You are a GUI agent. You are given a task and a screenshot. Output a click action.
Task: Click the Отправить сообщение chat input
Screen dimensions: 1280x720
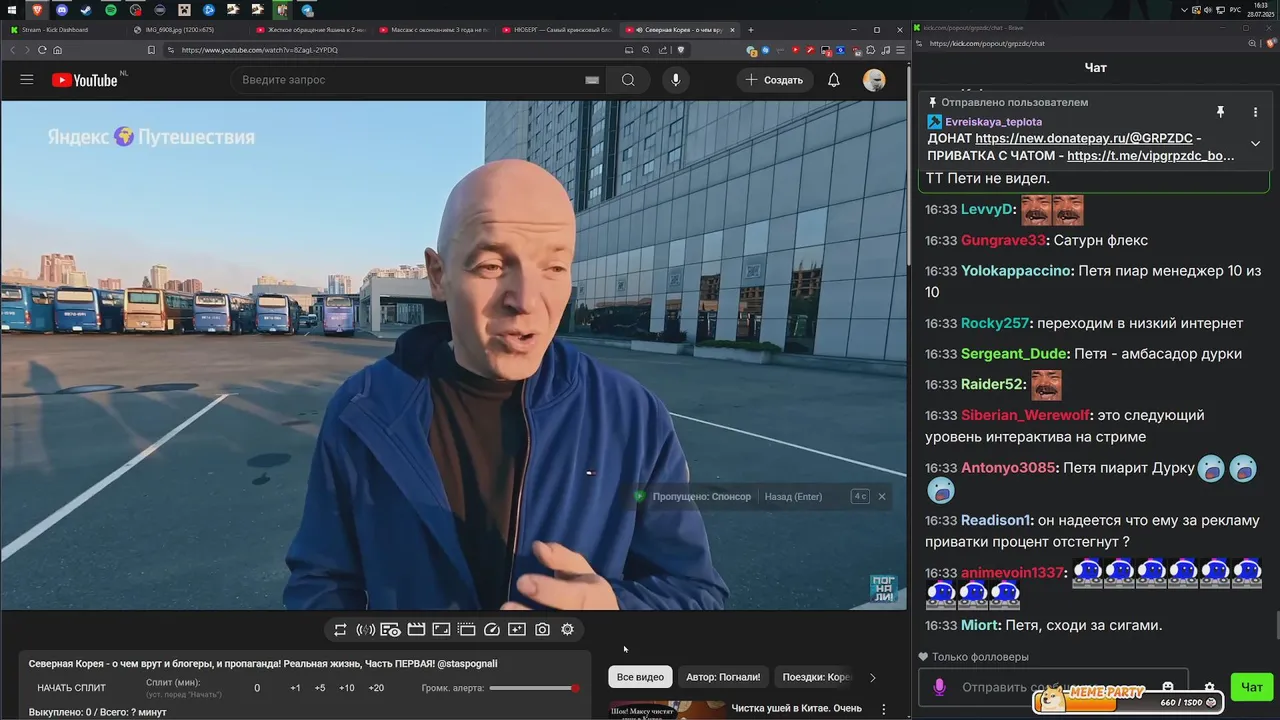[x=1052, y=687]
